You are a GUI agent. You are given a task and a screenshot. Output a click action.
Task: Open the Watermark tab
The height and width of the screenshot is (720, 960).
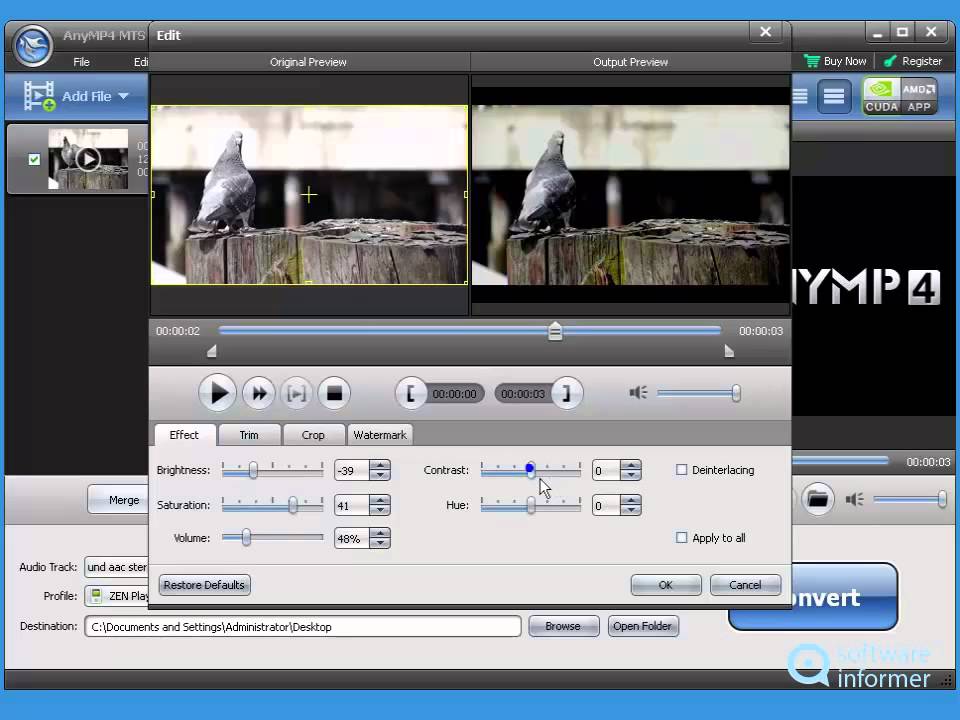(x=380, y=435)
